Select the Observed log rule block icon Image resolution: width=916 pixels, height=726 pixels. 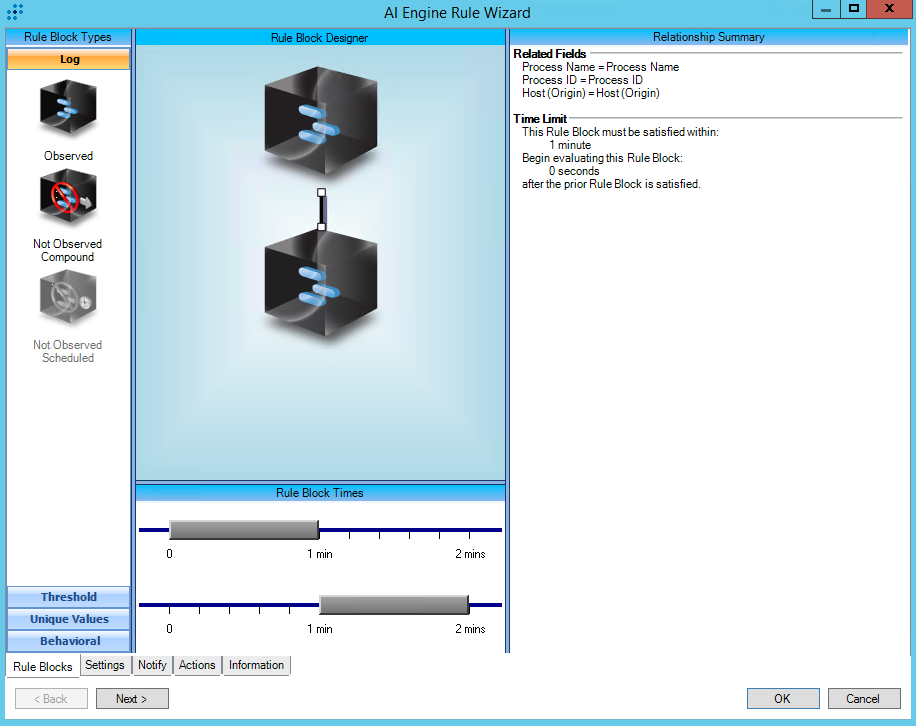(68, 109)
